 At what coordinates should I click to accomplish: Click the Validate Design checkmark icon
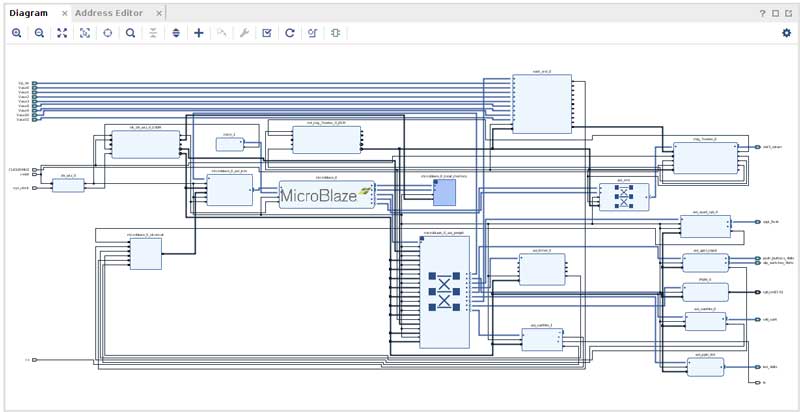pyautogui.click(x=267, y=33)
